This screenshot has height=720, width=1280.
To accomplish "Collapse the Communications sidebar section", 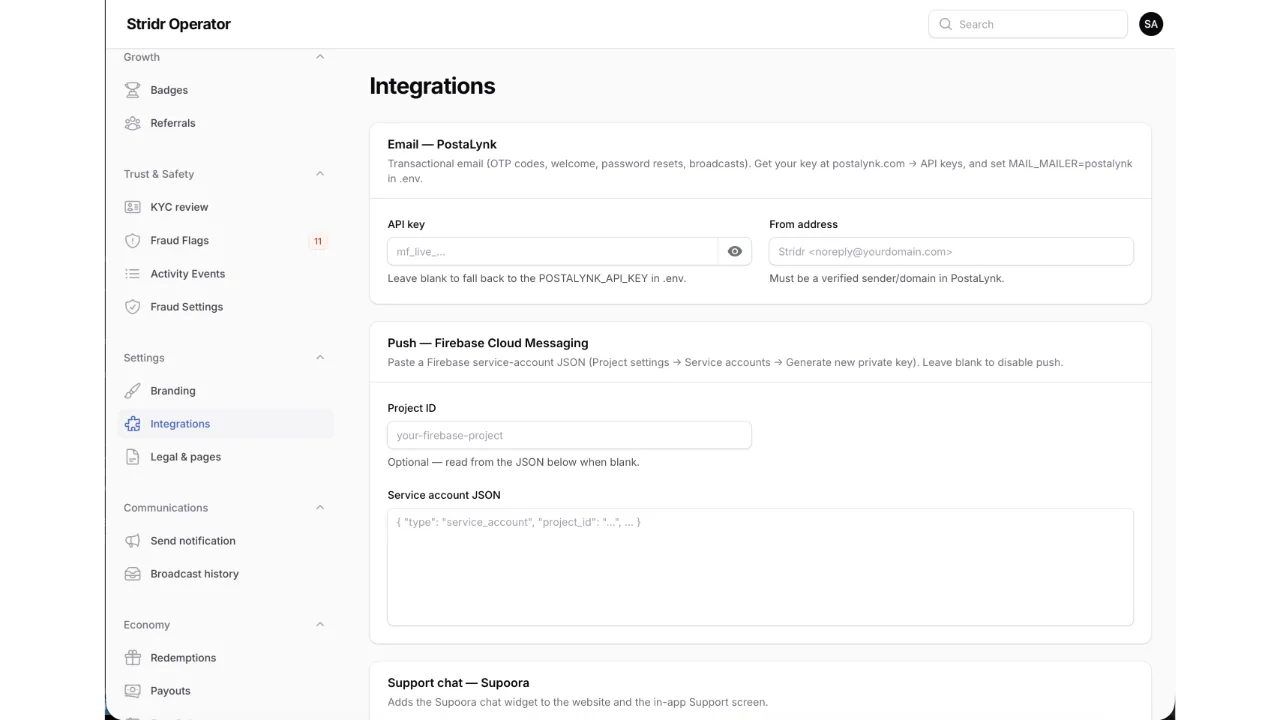I will pyautogui.click(x=320, y=508).
